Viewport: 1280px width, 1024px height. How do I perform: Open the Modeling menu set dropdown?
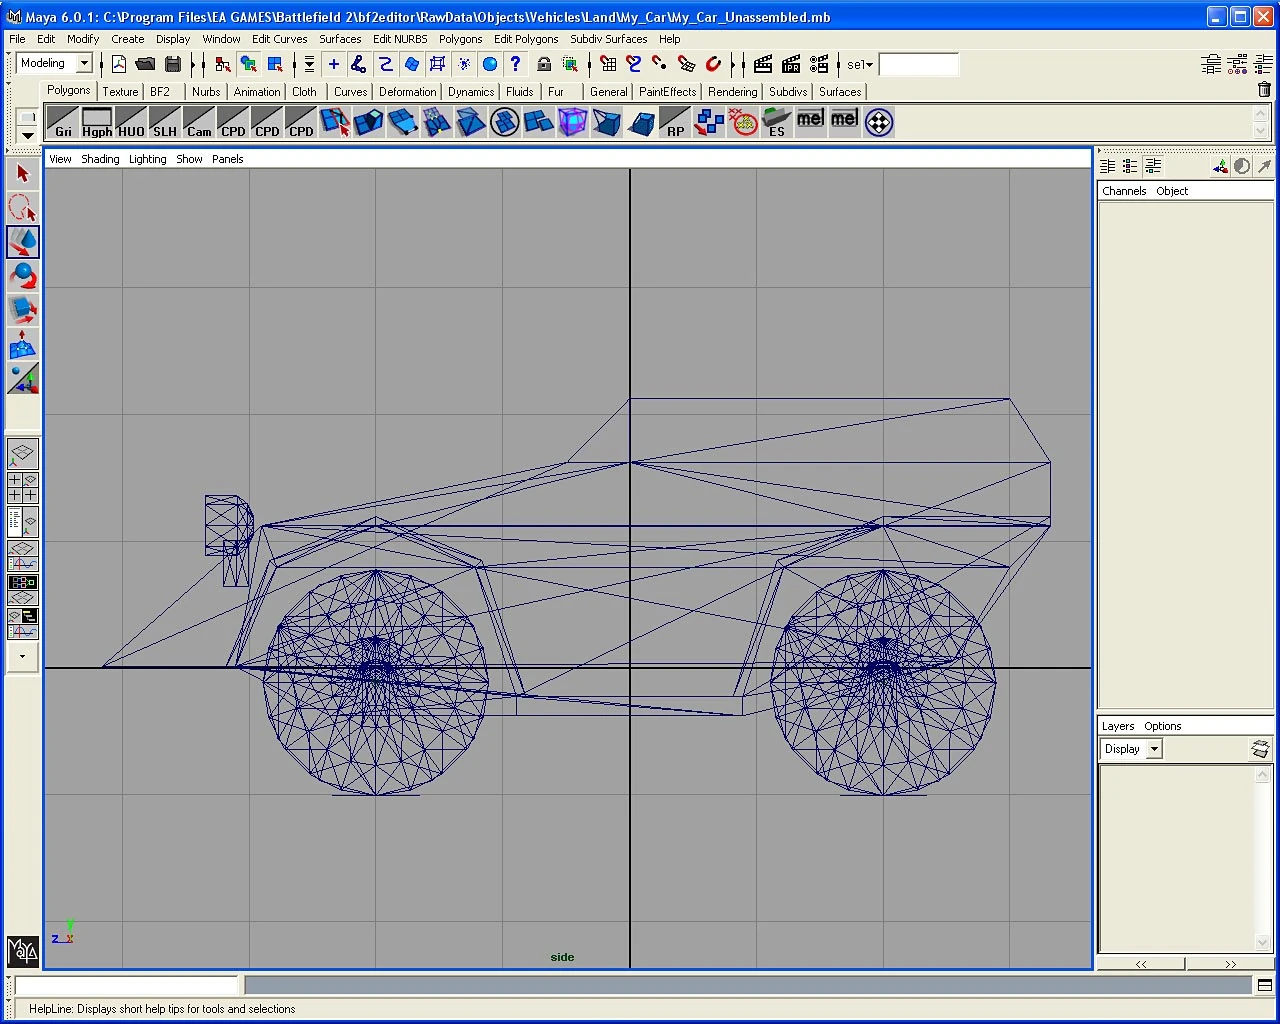pyautogui.click(x=85, y=64)
